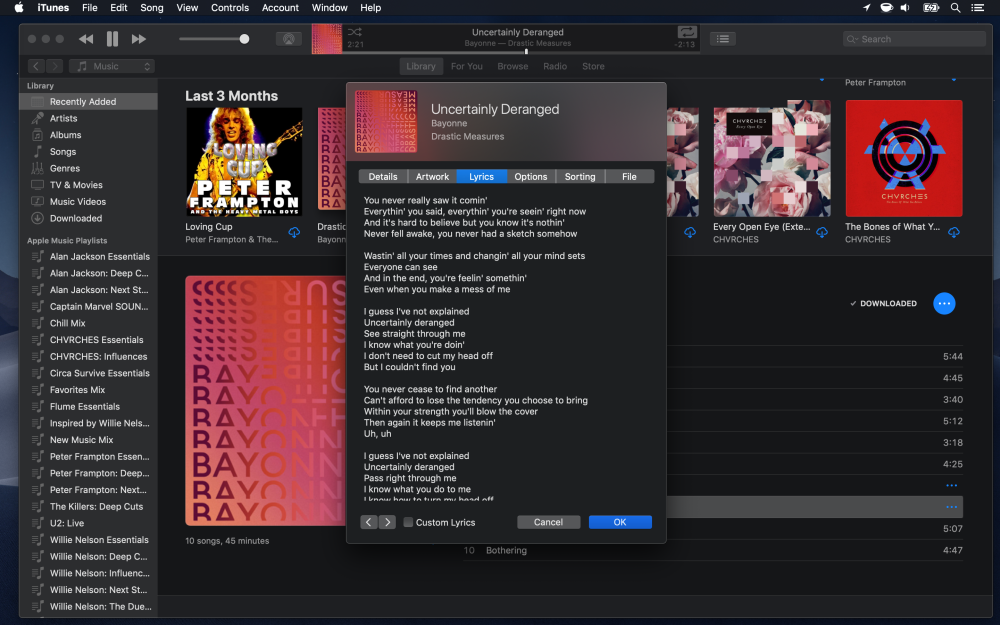Open the Song menu in the menu bar
This screenshot has width=1000, height=625.
pyautogui.click(x=152, y=8)
